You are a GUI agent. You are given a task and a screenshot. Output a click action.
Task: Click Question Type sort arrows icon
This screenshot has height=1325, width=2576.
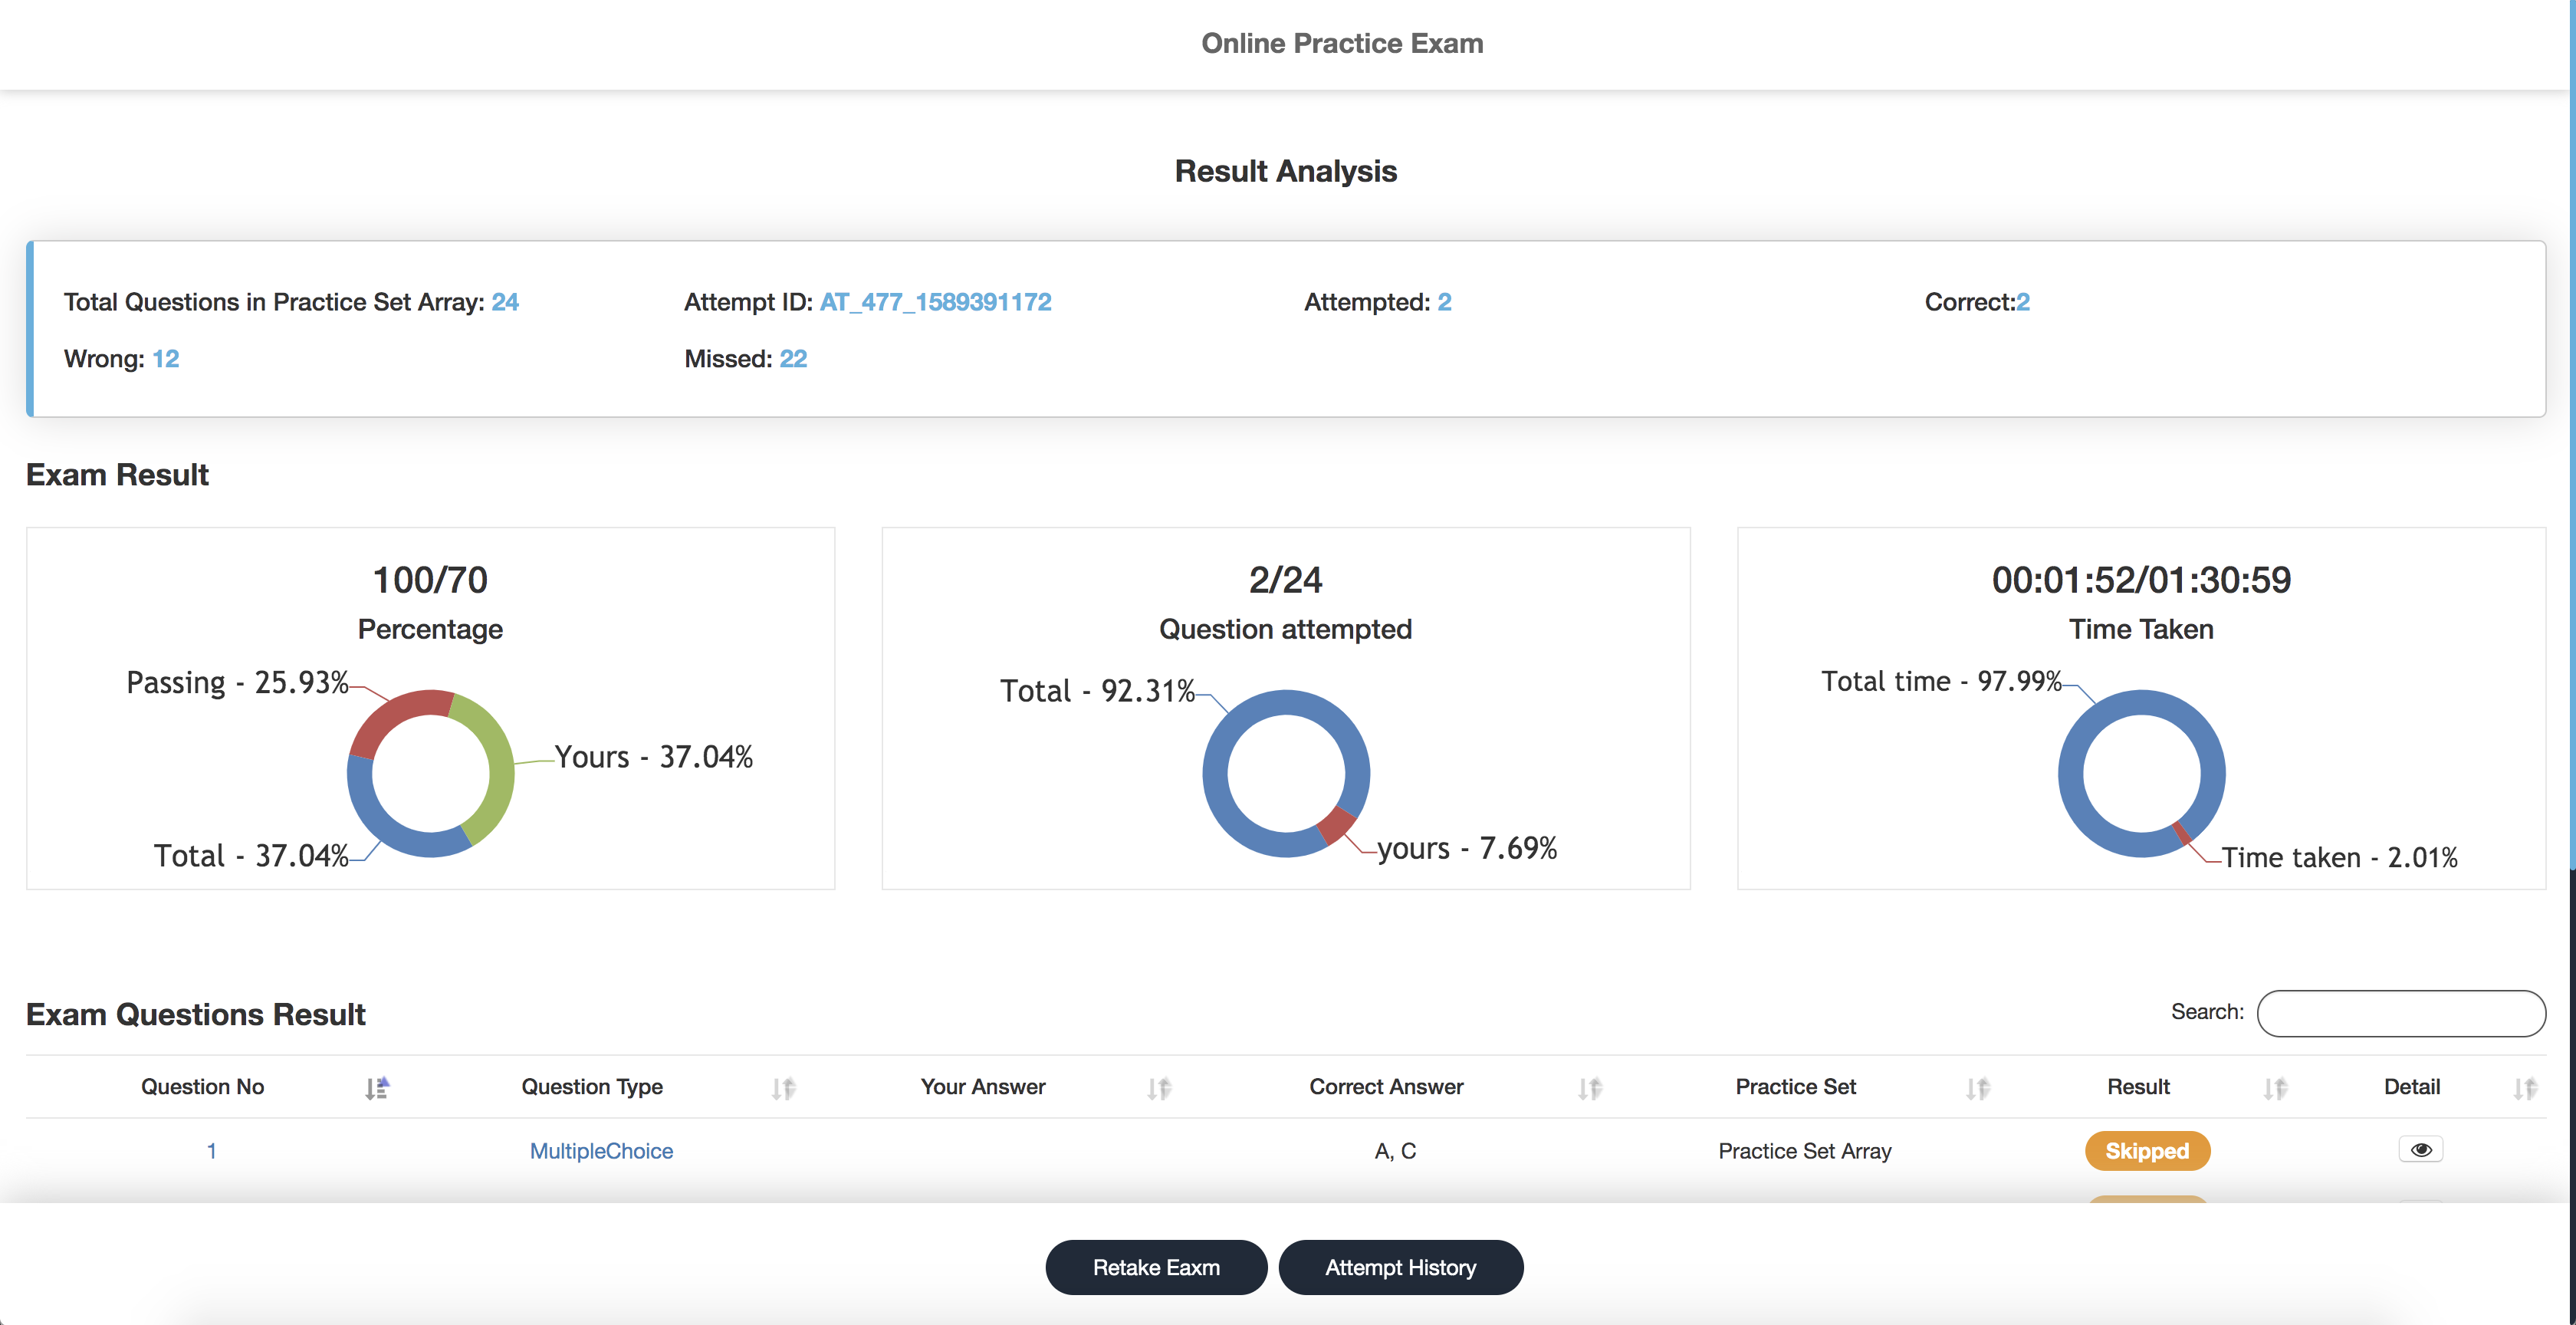783,1088
